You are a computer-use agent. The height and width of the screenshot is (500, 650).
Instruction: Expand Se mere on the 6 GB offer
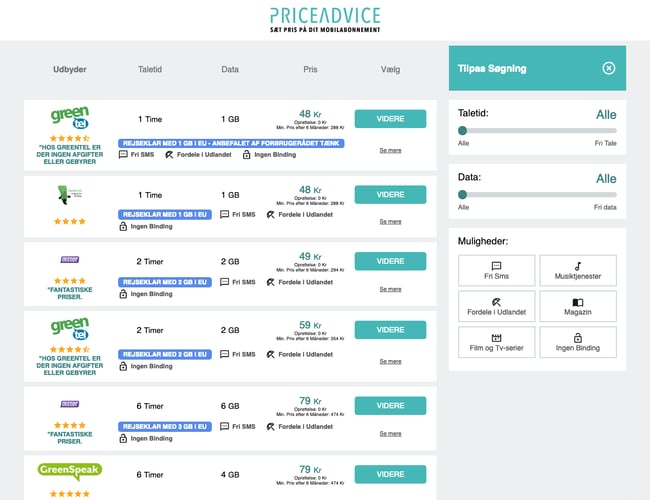pyautogui.click(x=390, y=433)
